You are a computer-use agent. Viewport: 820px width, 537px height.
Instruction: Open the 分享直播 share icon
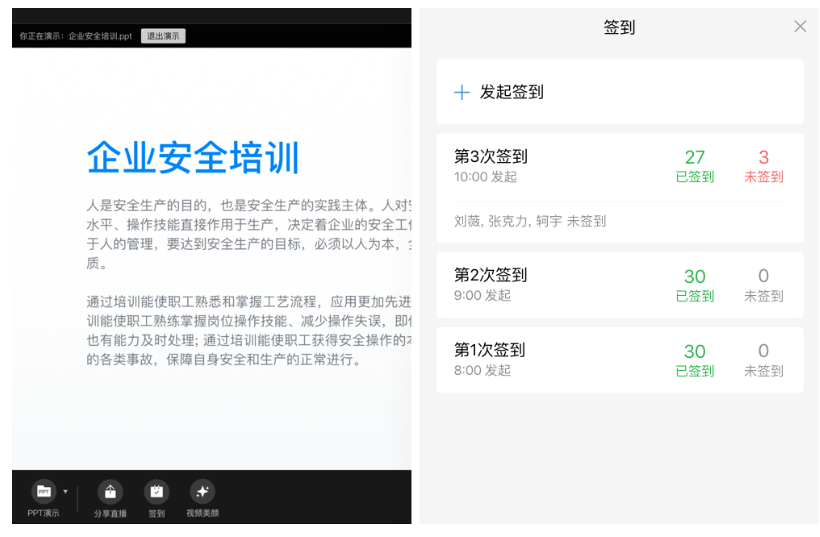click(110, 492)
